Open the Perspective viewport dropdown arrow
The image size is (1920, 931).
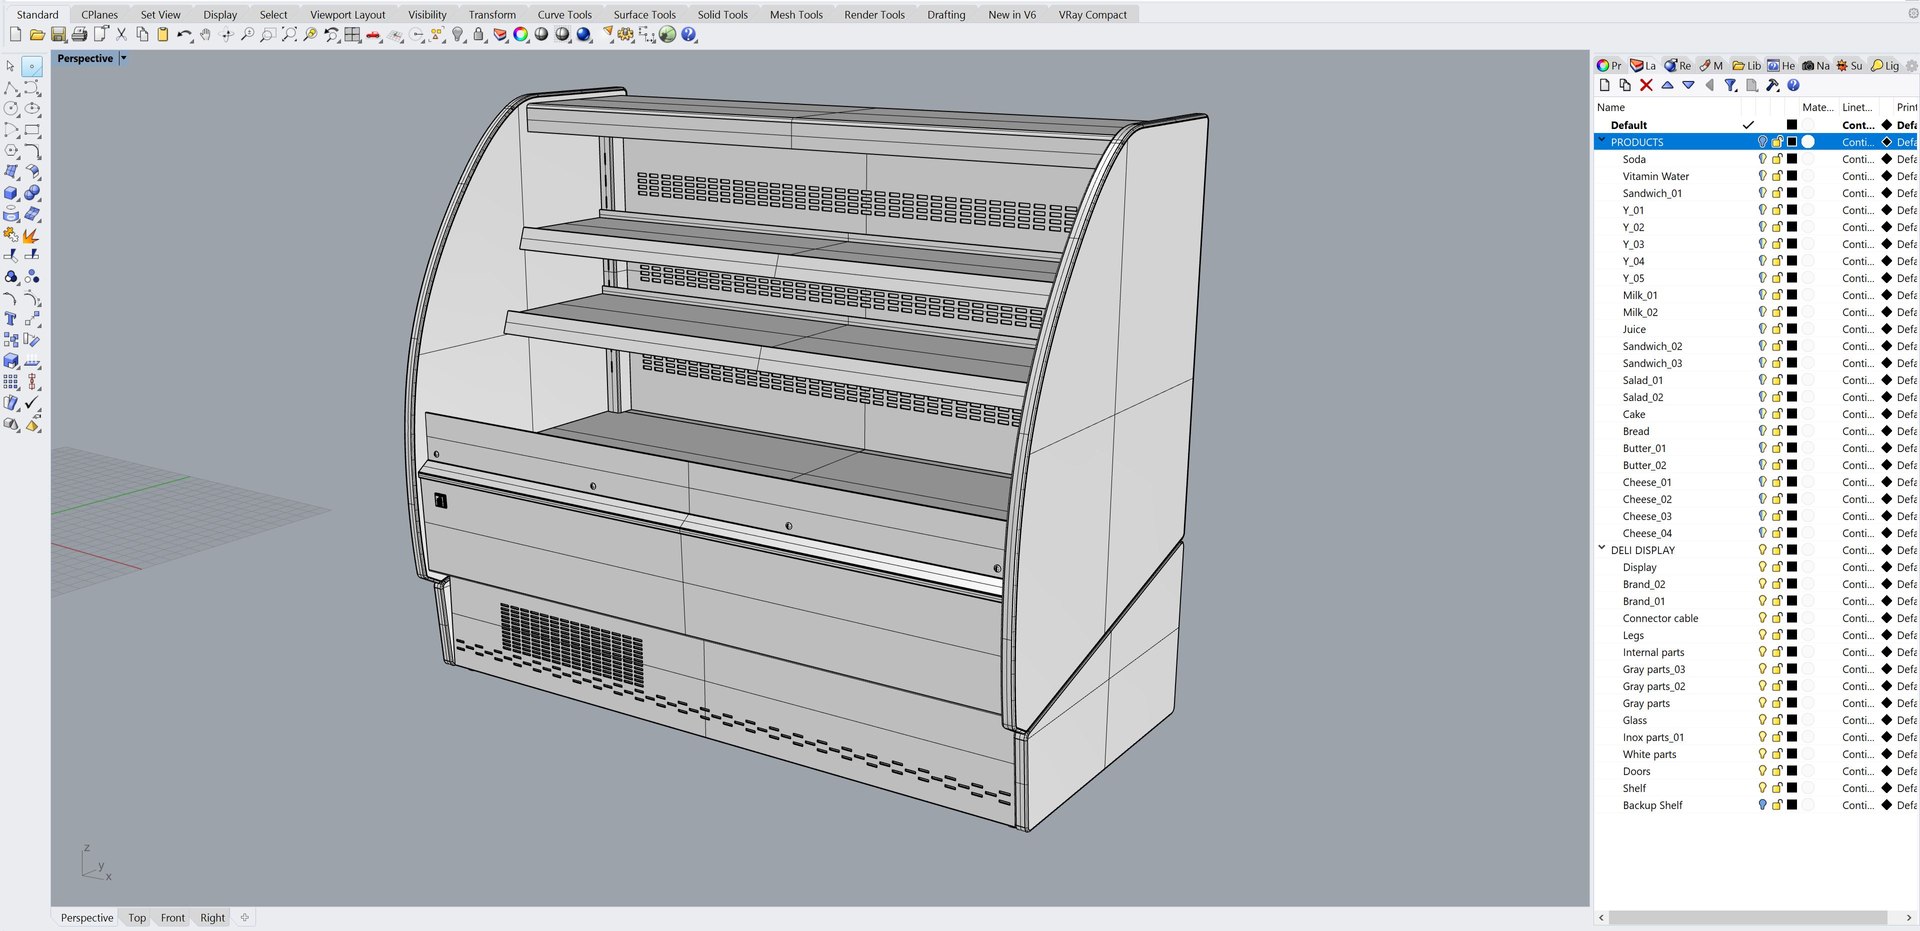[124, 58]
